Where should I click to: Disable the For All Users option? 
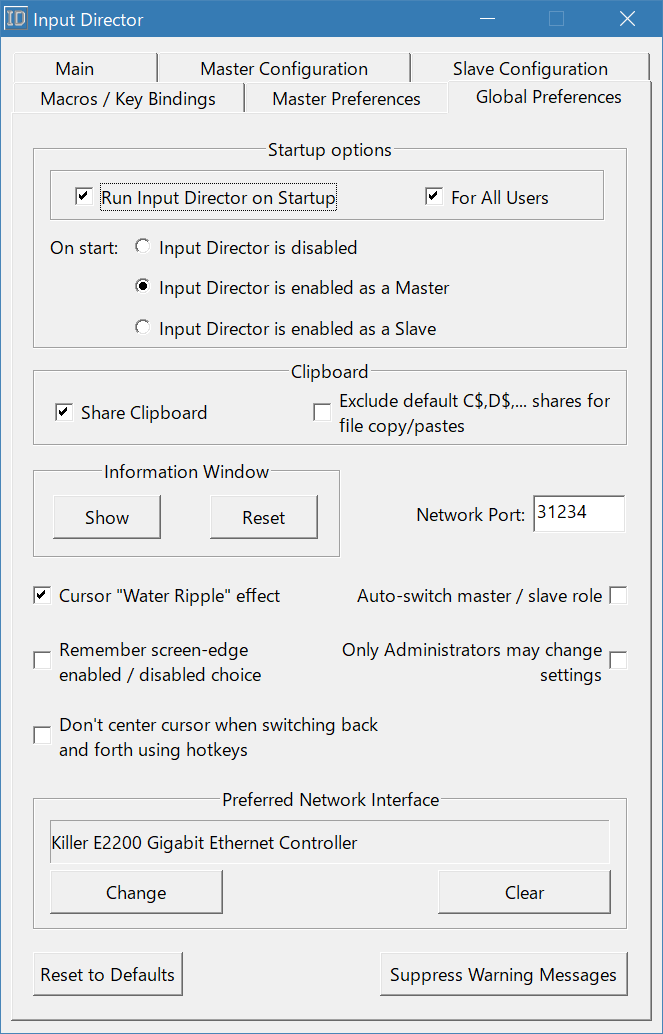point(433,196)
